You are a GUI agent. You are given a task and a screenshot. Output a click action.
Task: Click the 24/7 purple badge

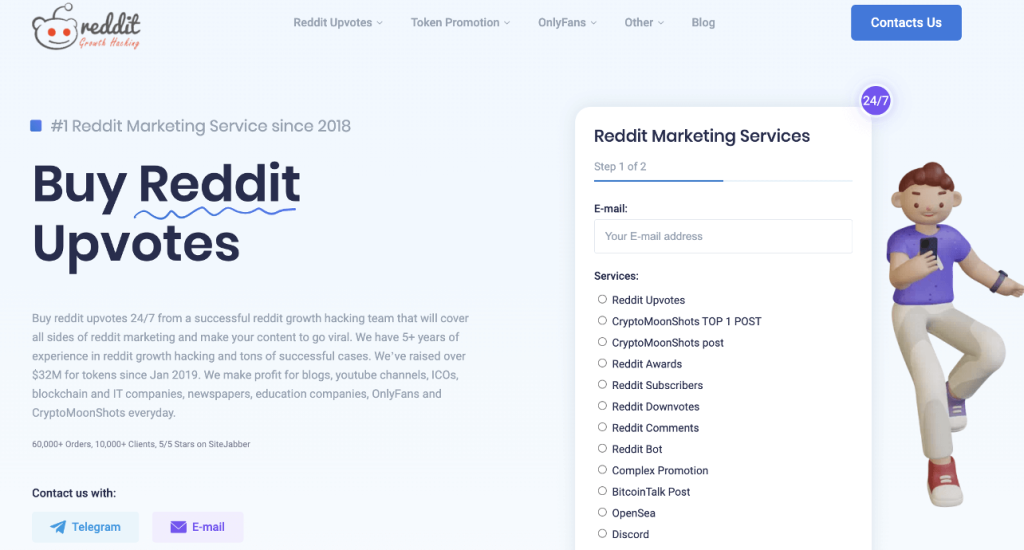coord(875,101)
